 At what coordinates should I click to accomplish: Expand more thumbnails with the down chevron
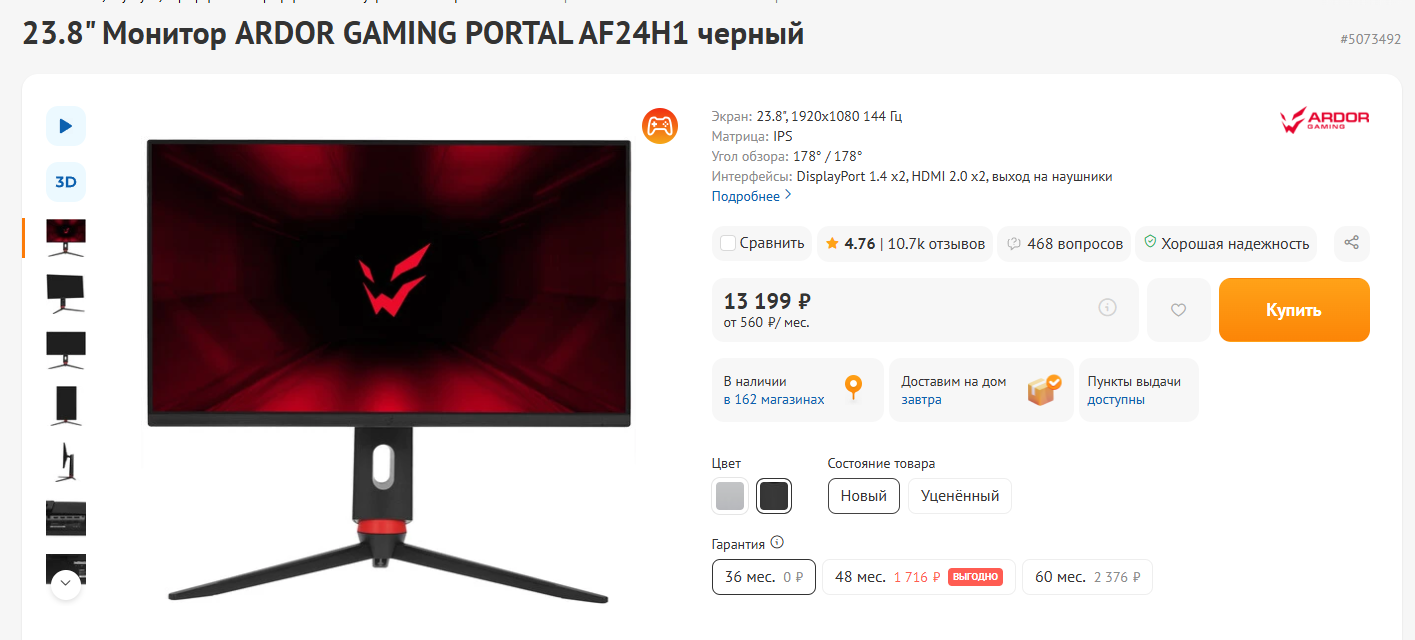66,582
